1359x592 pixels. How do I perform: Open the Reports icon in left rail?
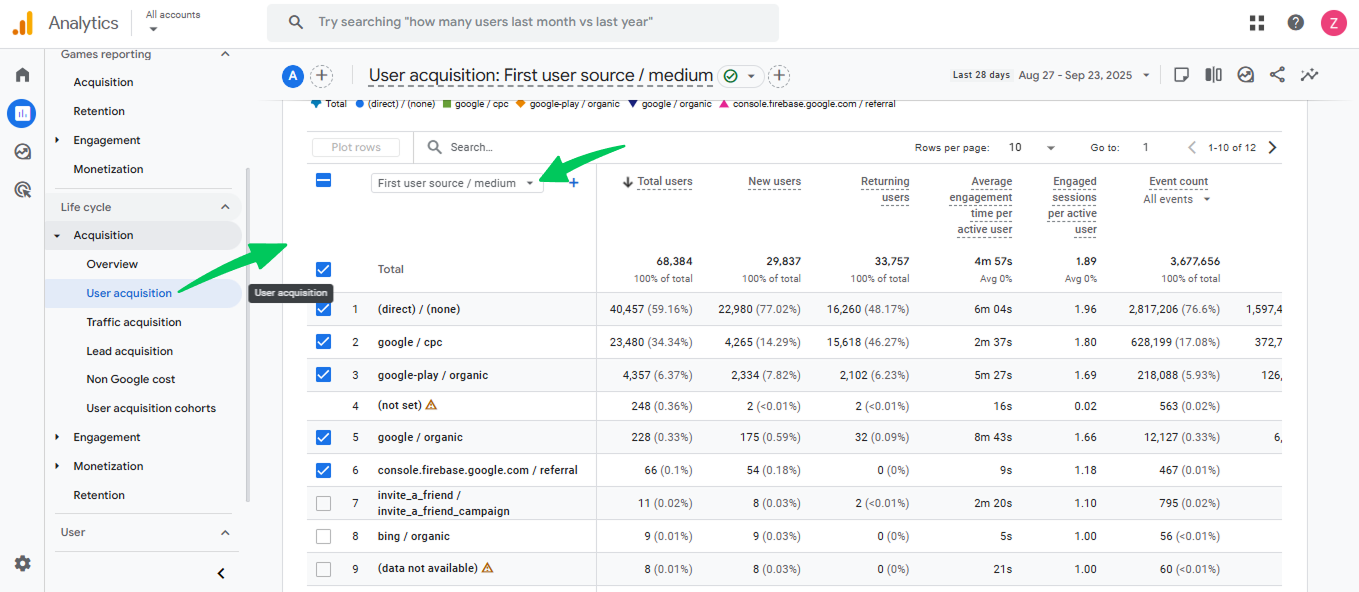[x=22, y=114]
